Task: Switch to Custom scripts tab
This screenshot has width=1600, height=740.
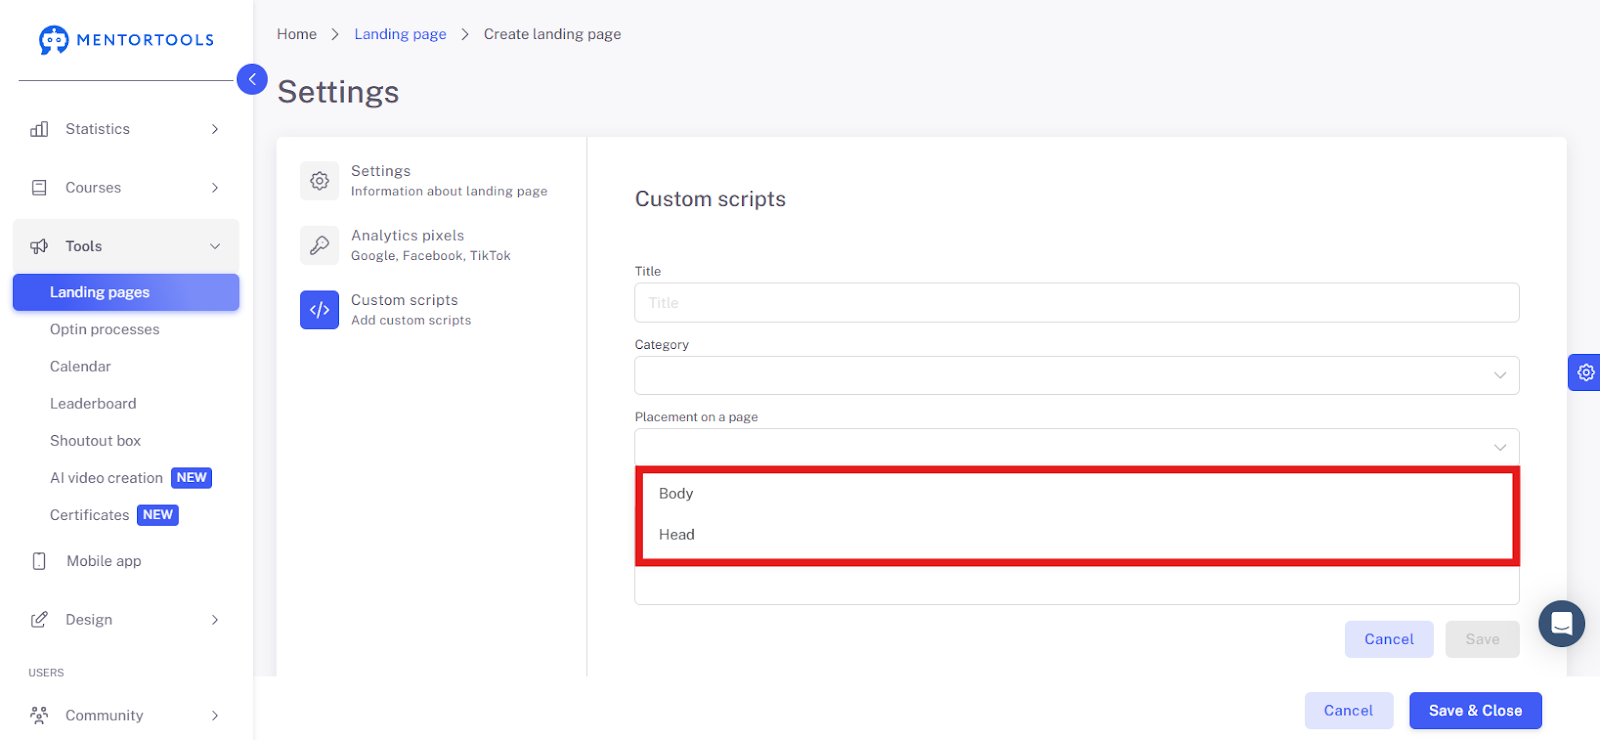Action: pos(430,310)
